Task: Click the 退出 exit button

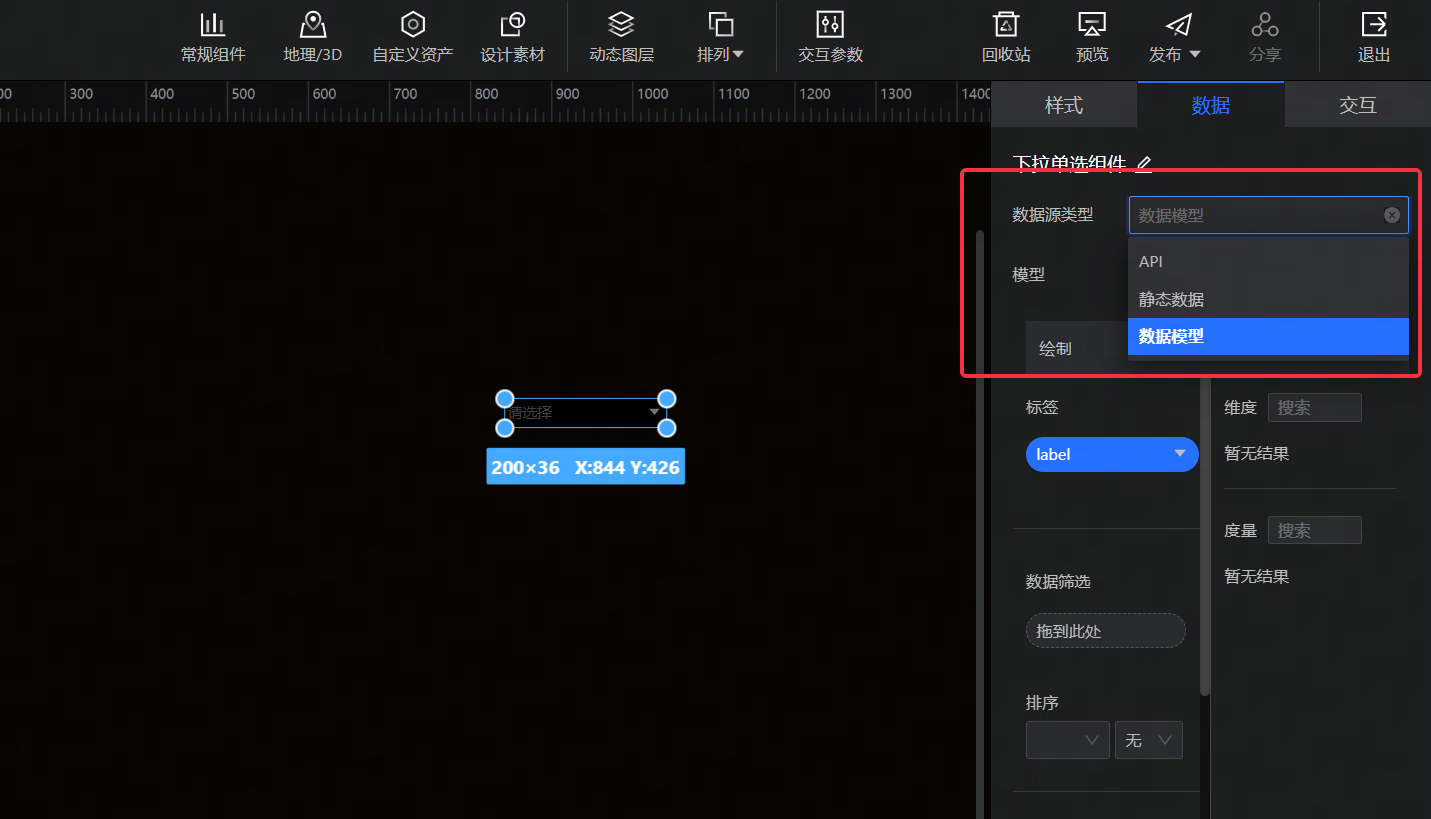Action: (x=1373, y=37)
